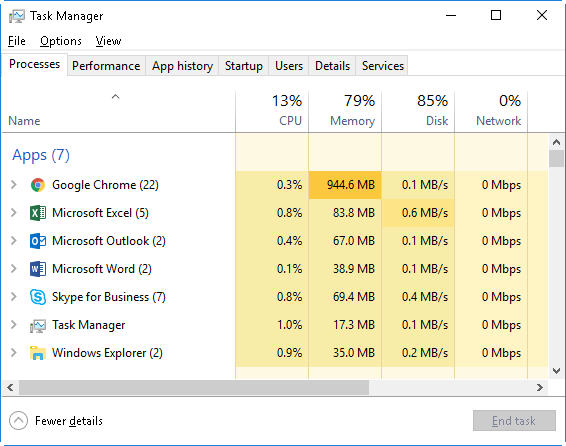The height and width of the screenshot is (446, 566).
Task: Open the View menu
Action: [x=108, y=41]
